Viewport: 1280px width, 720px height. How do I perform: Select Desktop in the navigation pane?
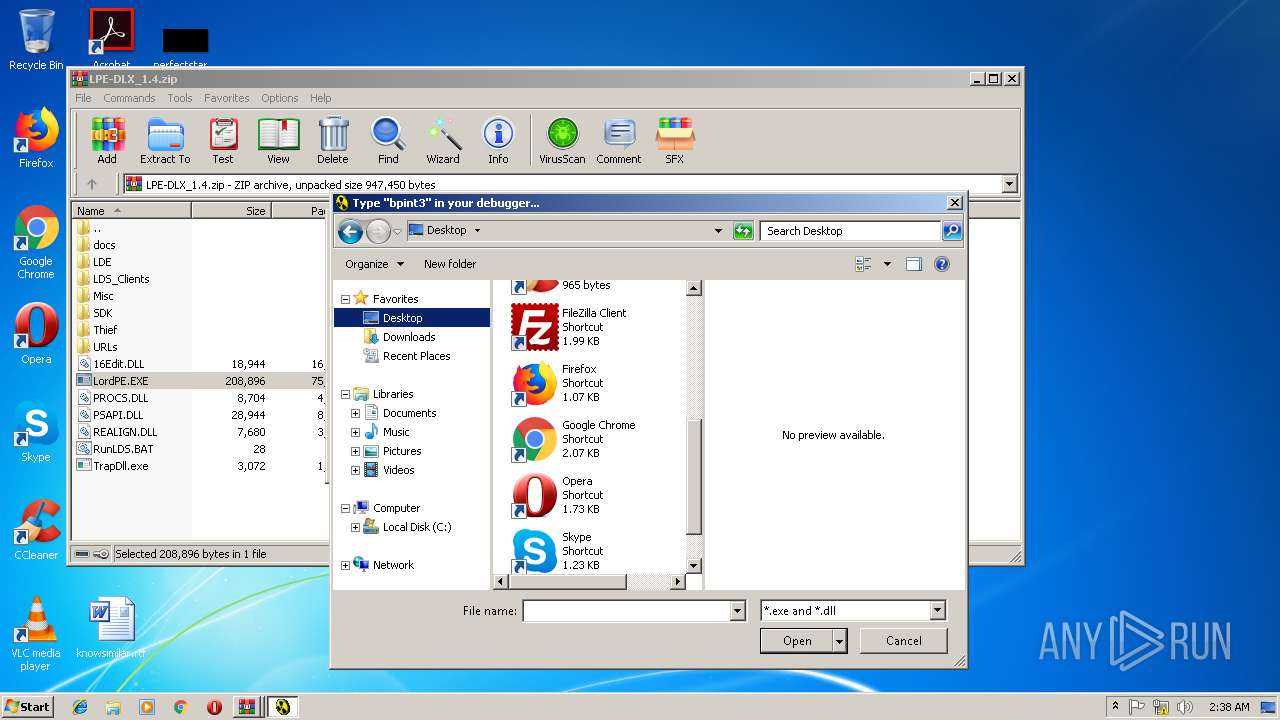pos(403,318)
